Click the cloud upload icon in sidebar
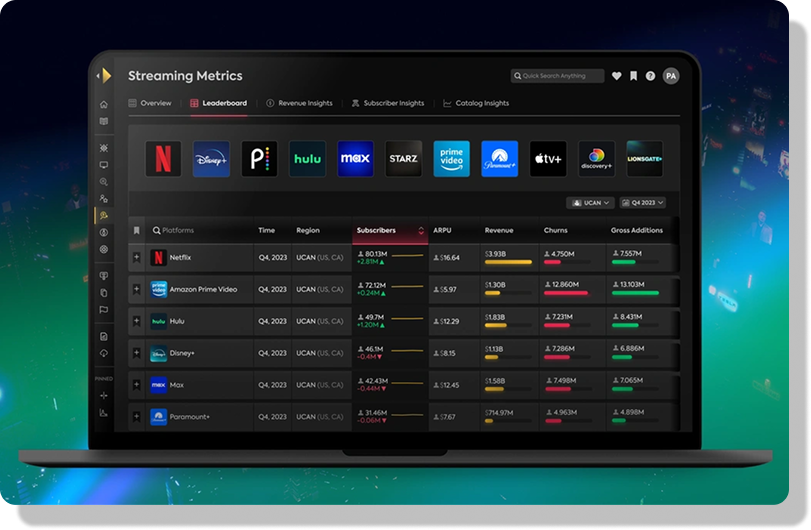 click(x=104, y=354)
